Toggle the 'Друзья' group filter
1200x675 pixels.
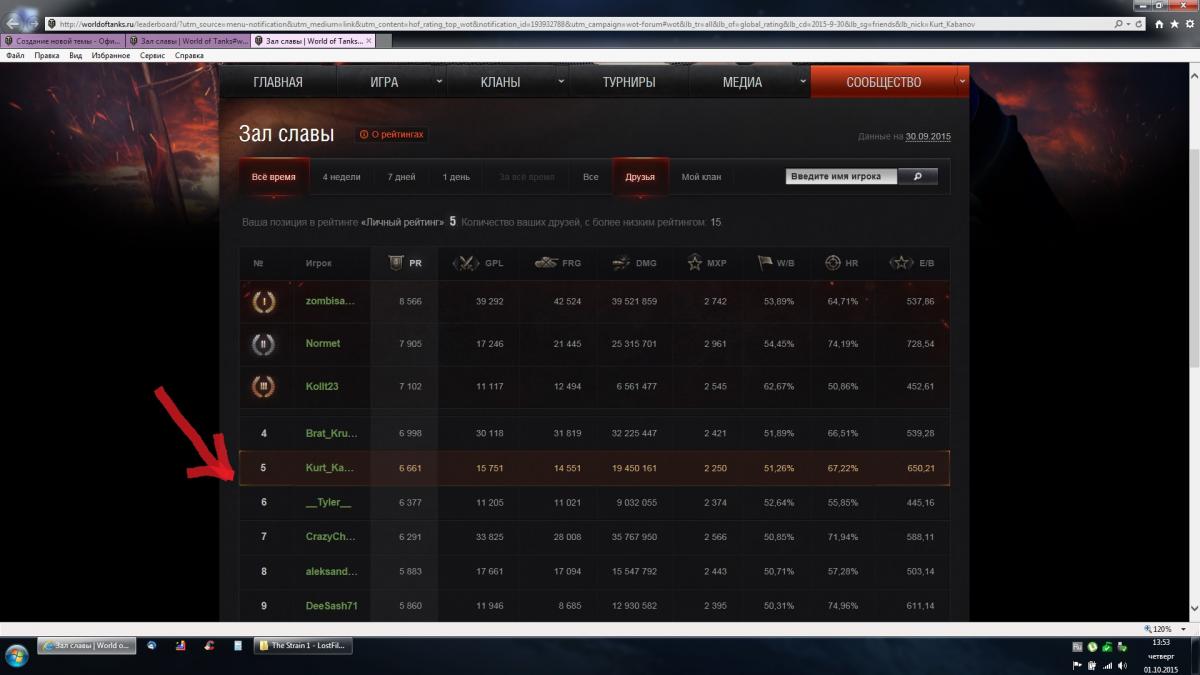640,177
